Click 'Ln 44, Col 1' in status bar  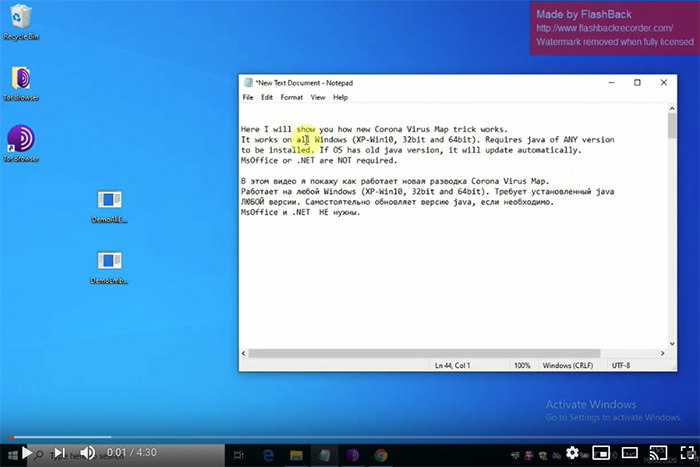click(x=452, y=365)
